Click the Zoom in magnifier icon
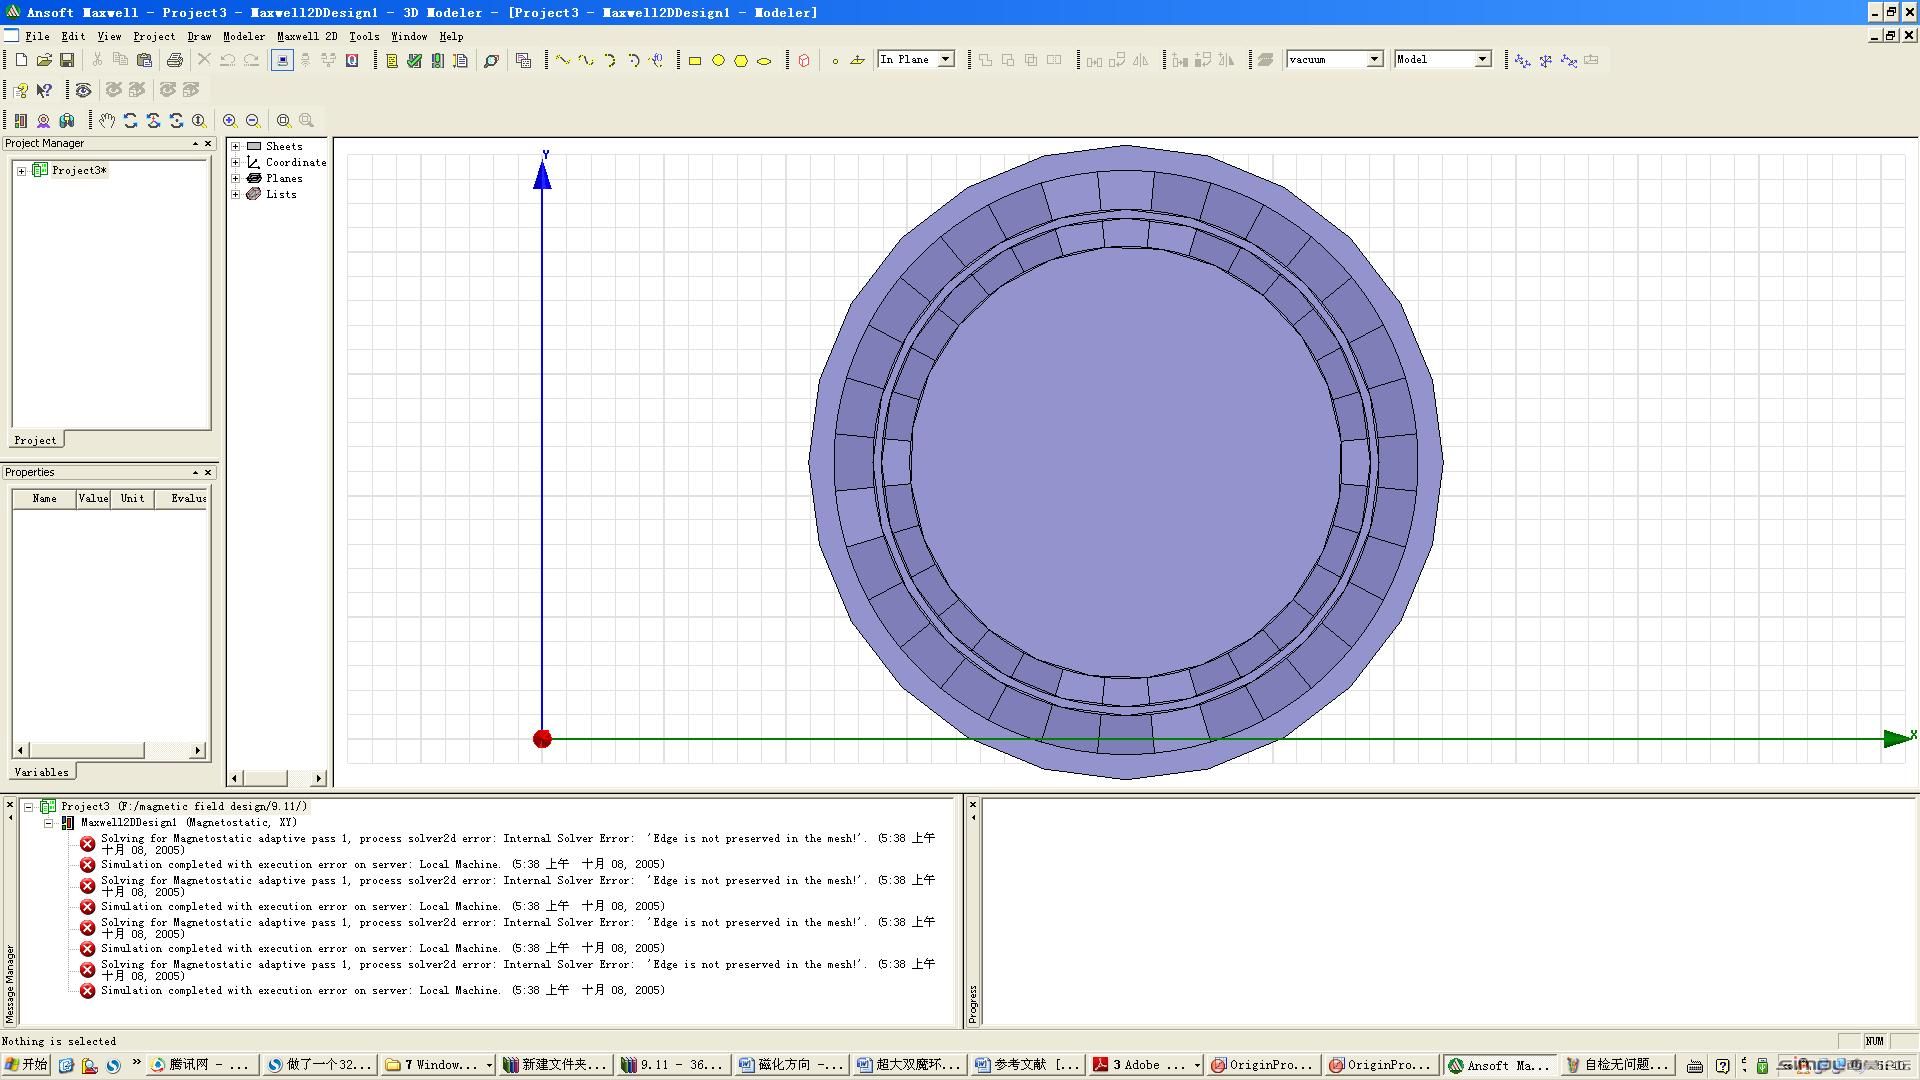This screenshot has height=1080, width=1920. (230, 120)
